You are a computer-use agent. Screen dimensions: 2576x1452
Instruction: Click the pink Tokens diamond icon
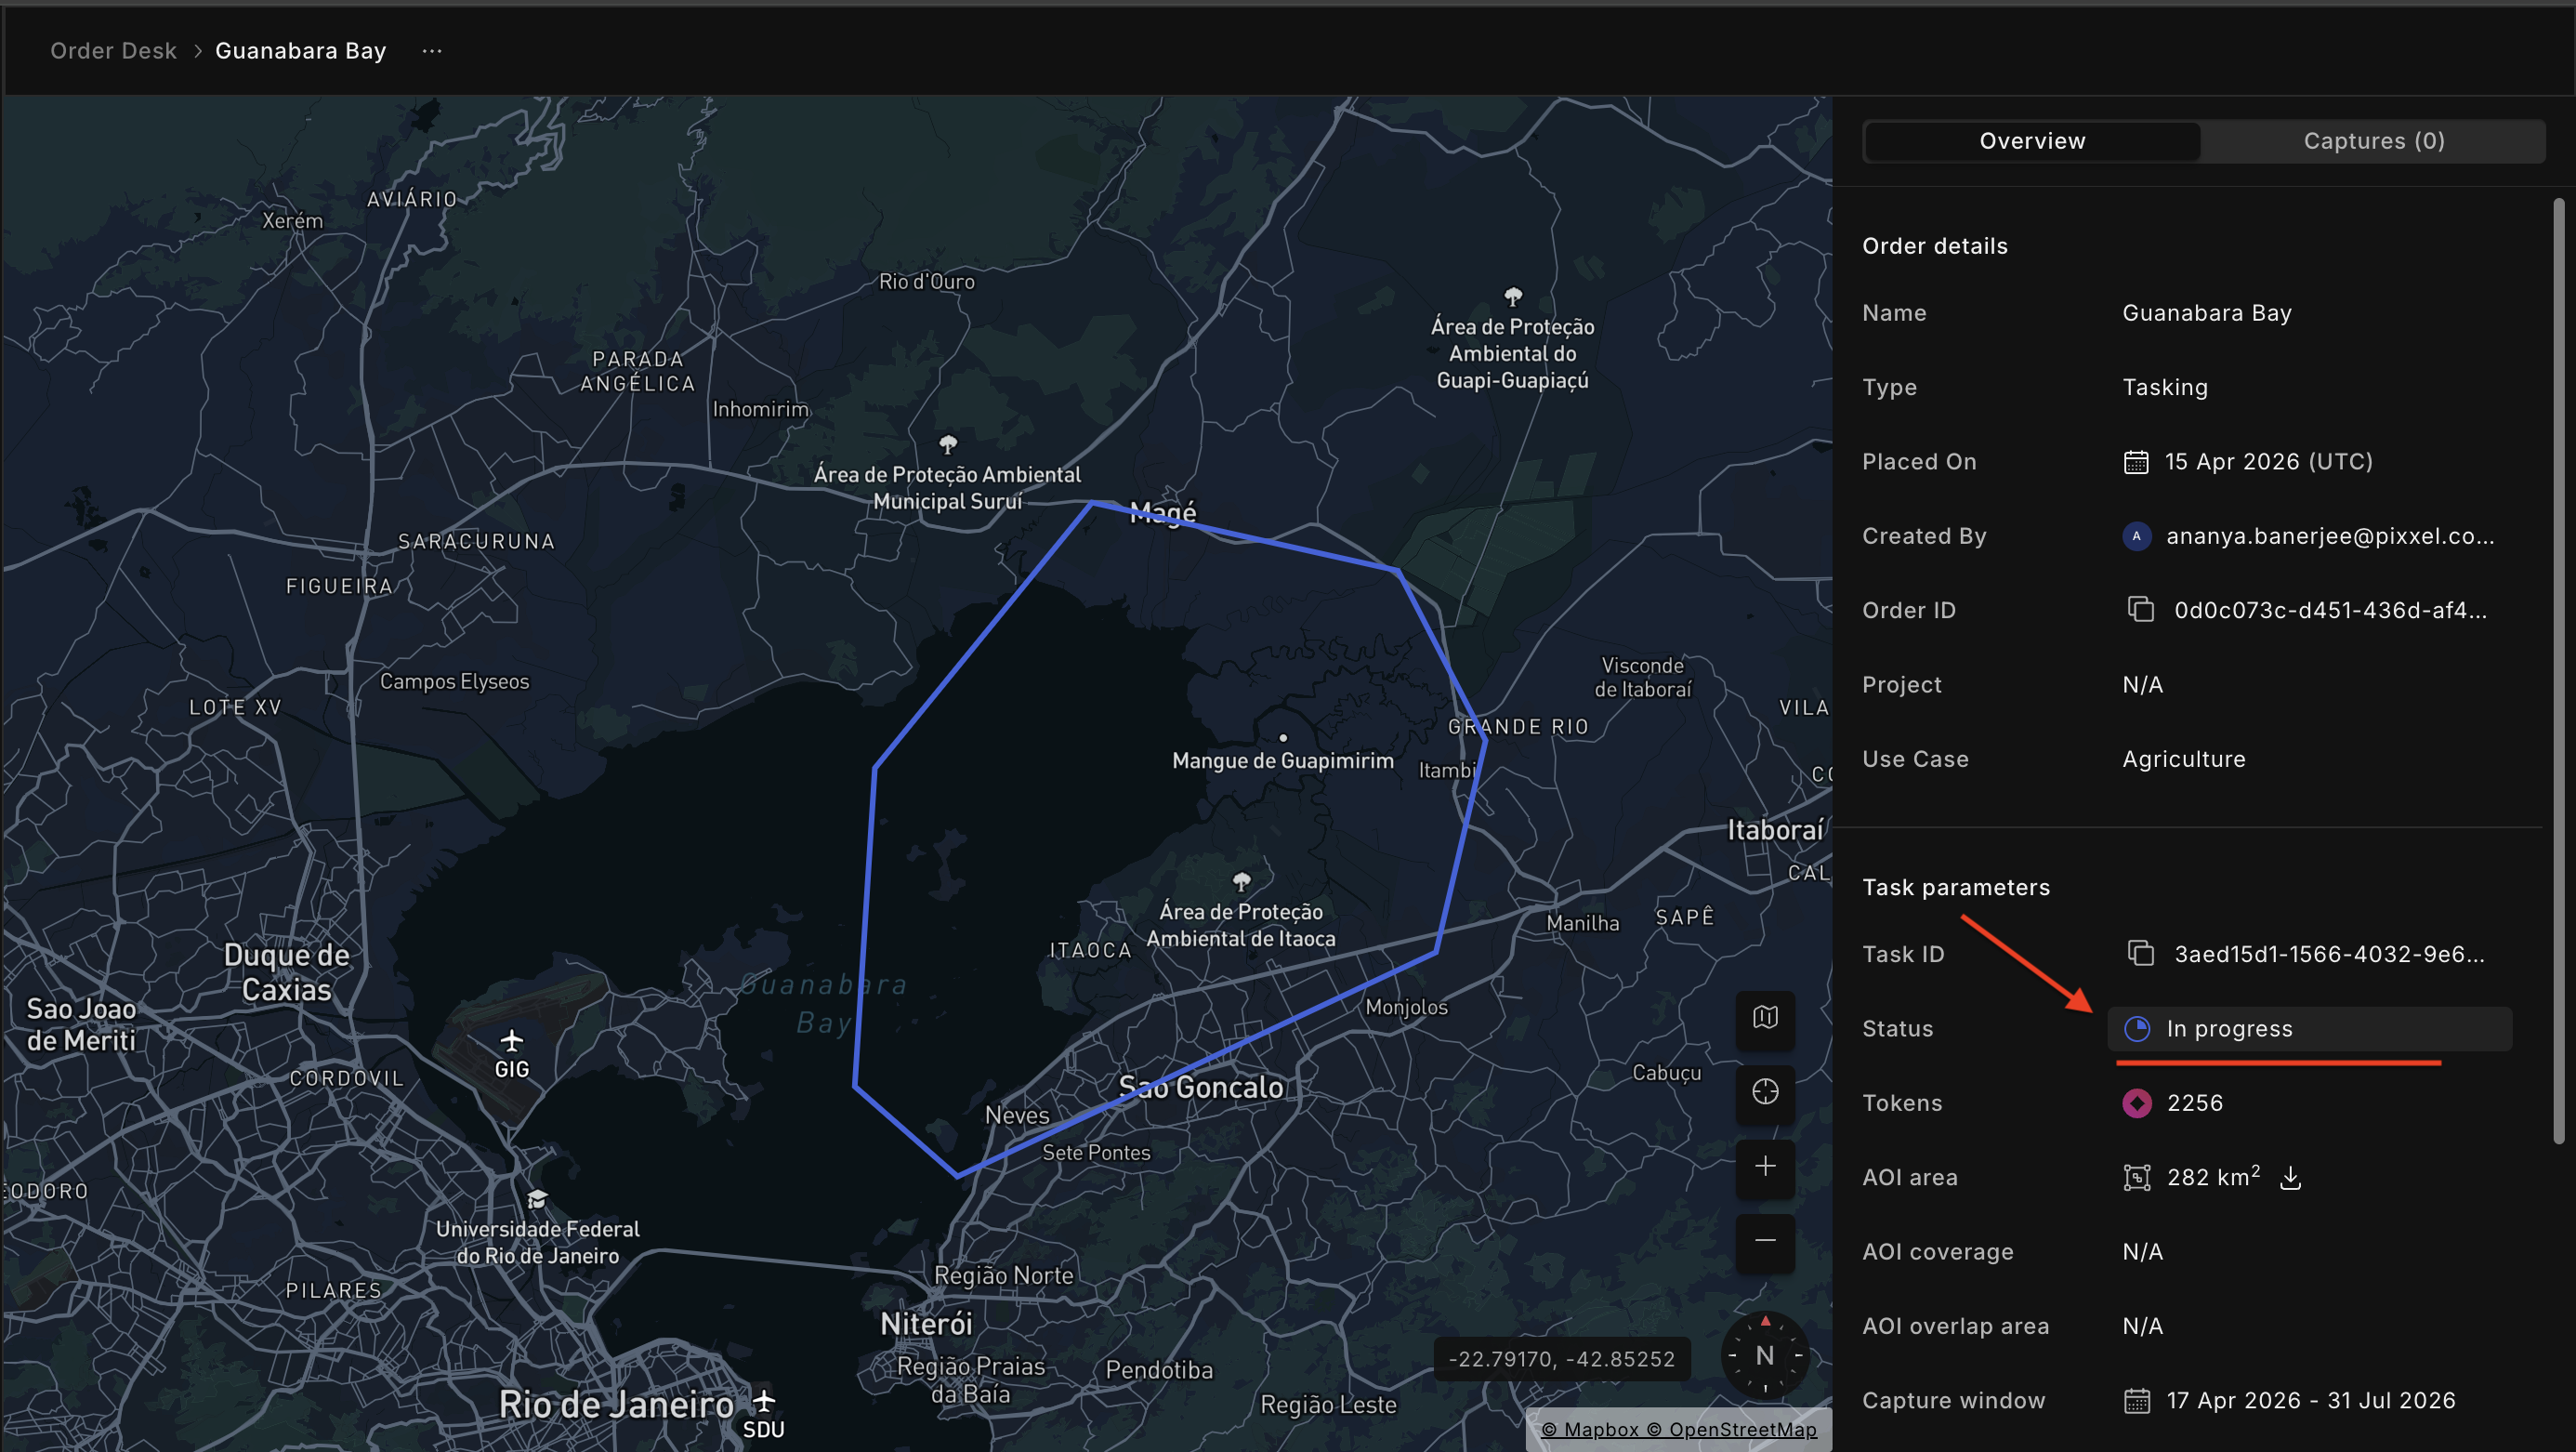(2137, 1103)
